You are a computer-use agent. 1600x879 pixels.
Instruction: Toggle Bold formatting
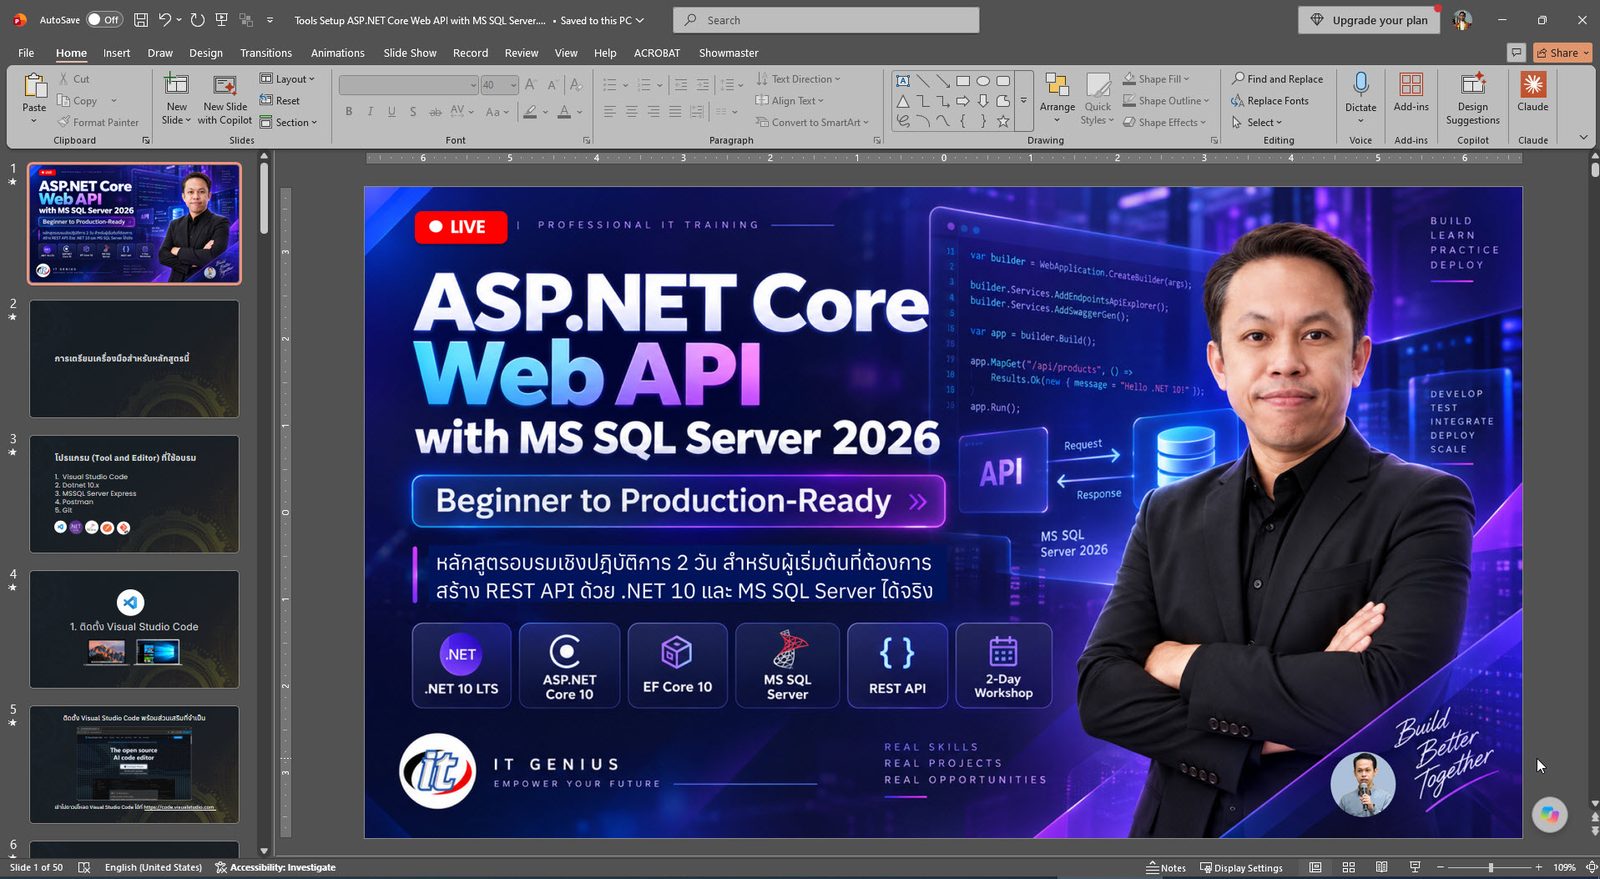(349, 112)
